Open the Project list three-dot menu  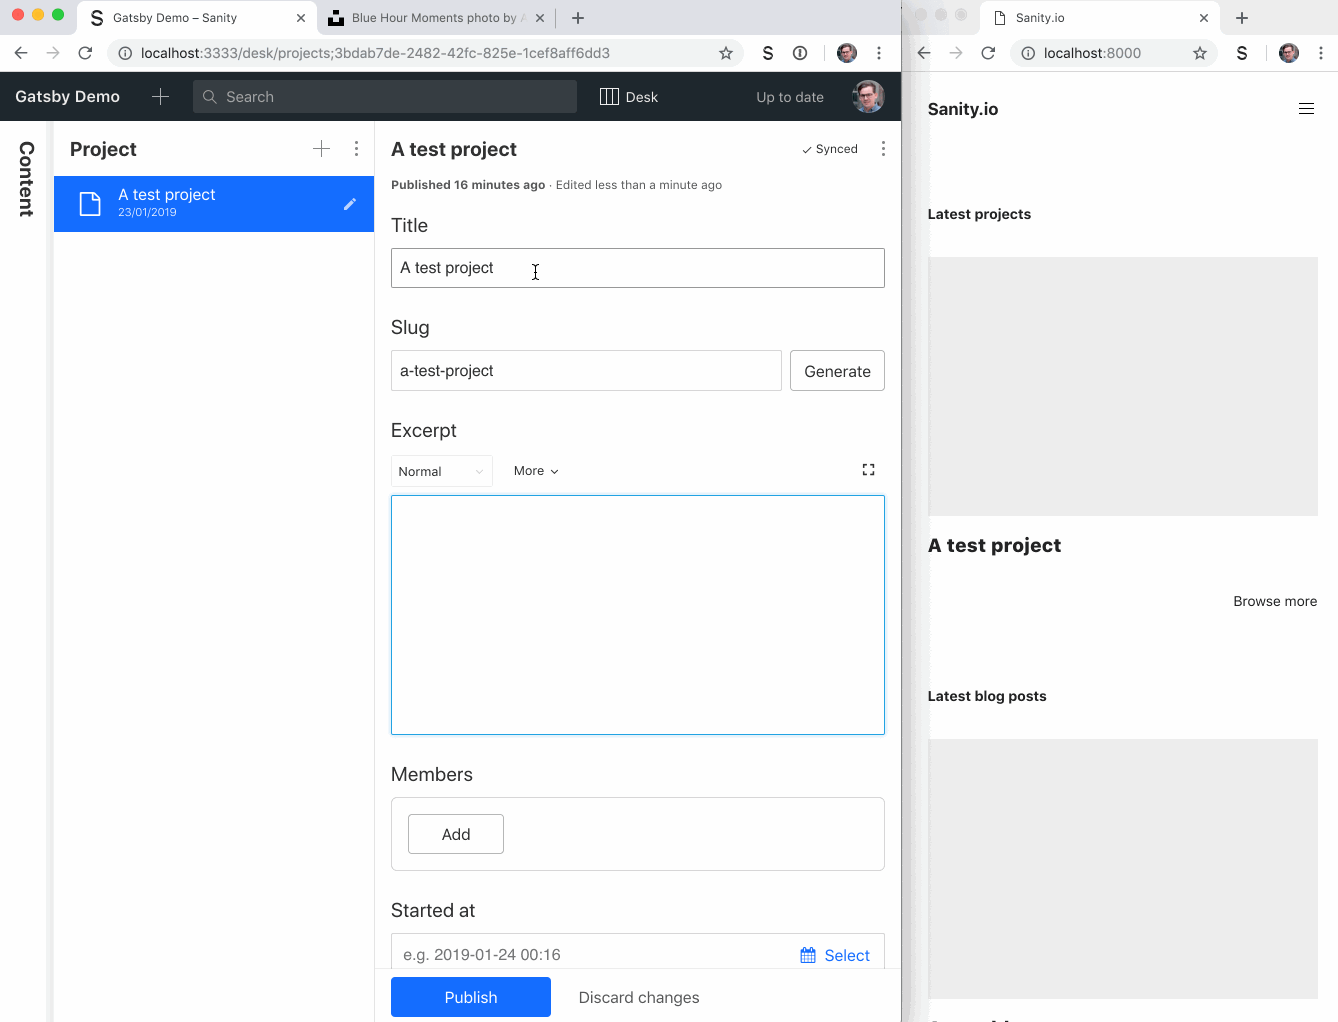(356, 148)
